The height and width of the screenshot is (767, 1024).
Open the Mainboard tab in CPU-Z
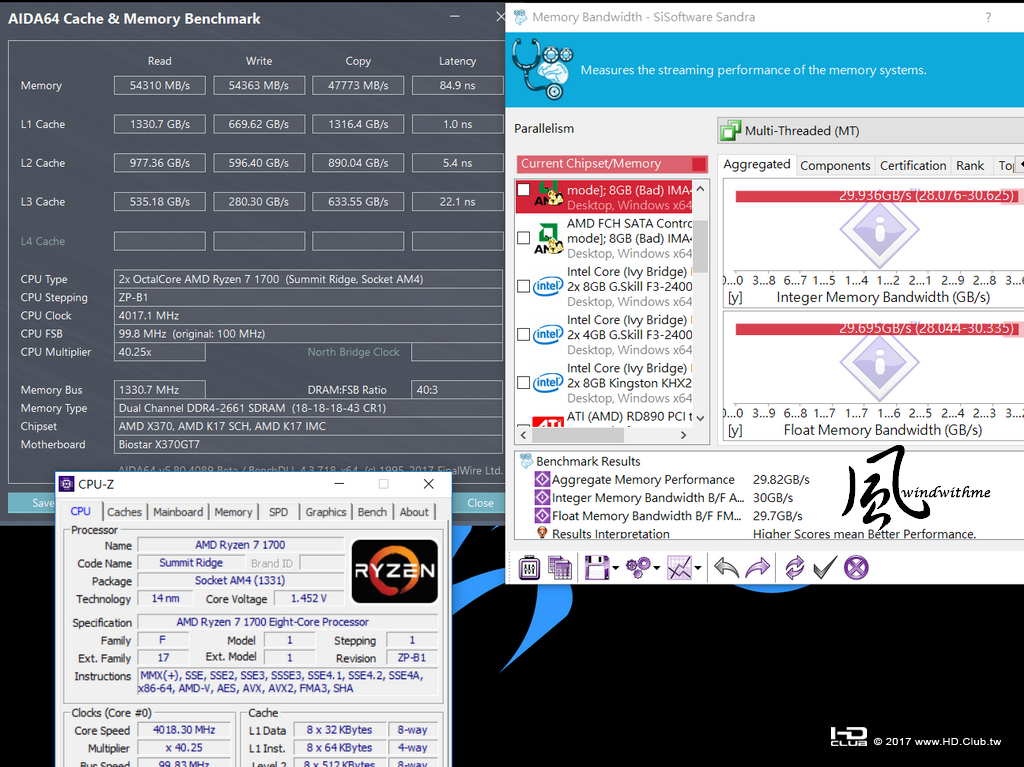(x=178, y=512)
